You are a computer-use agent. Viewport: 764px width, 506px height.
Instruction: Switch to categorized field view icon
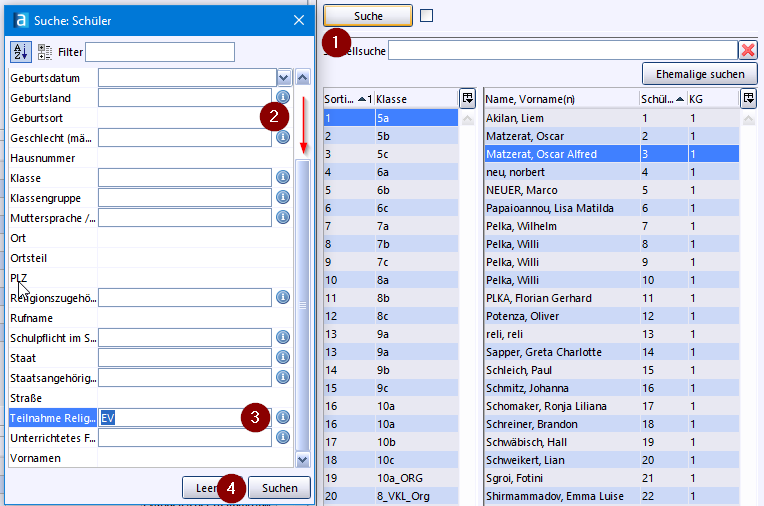pos(45,52)
